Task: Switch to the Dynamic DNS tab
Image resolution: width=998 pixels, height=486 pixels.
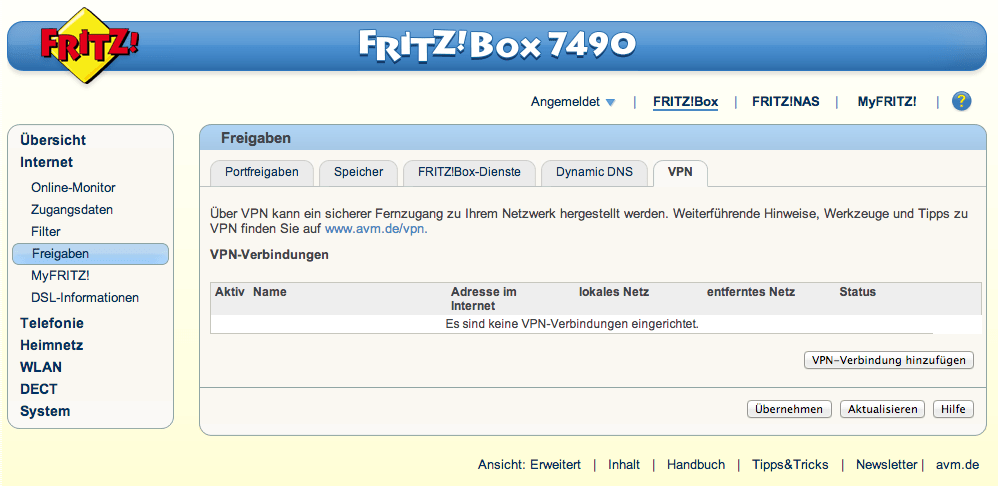Action: 594,172
